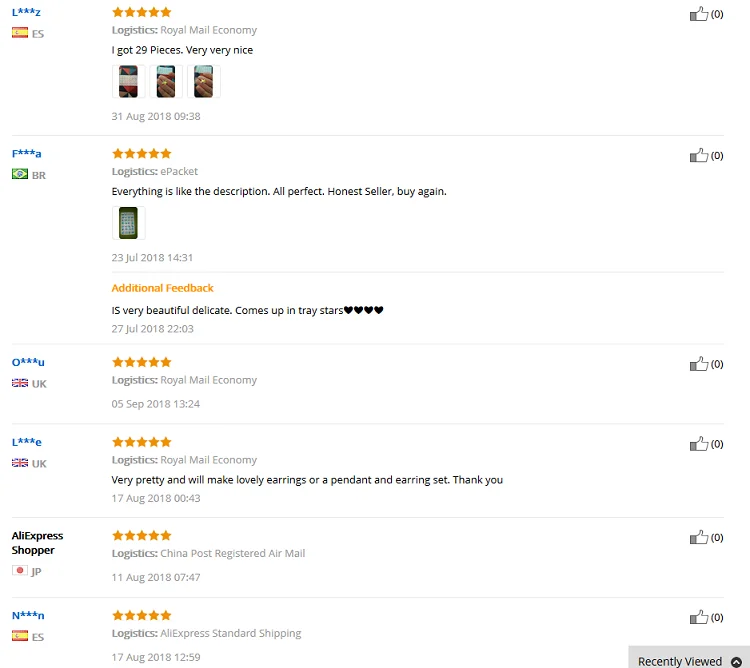Open second photo in L***z's review
The height and width of the screenshot is (668, 750).
(x=166, y=82)
